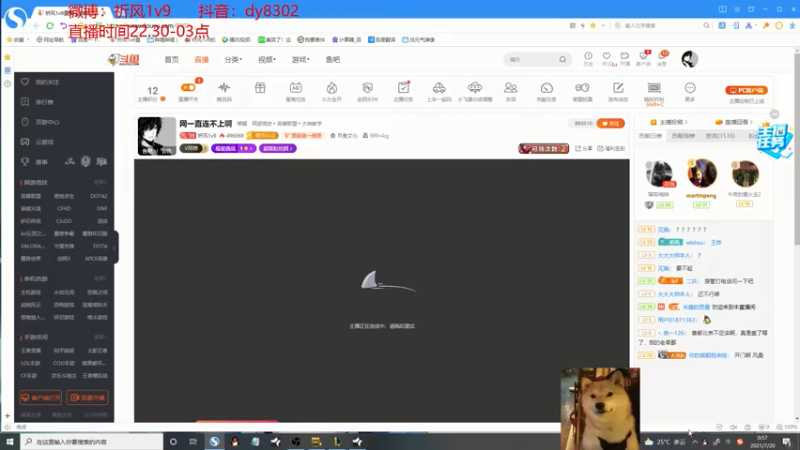The width and height of the screenshot is (800, 450).
Task: Click martinpeng's avatar in the ranking
Action: pyautogui.click(x=702, y=173)
